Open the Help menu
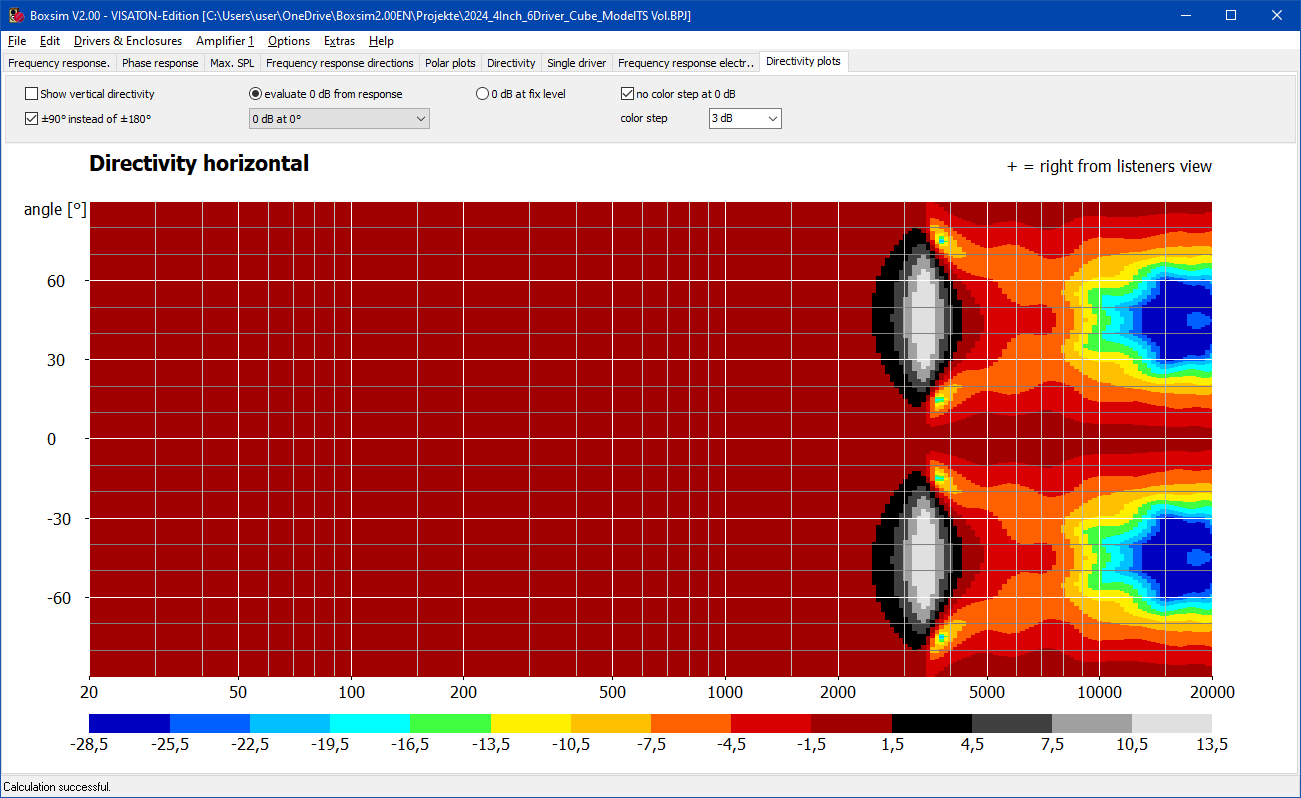 pyautogui.click(x=381, y=41)
